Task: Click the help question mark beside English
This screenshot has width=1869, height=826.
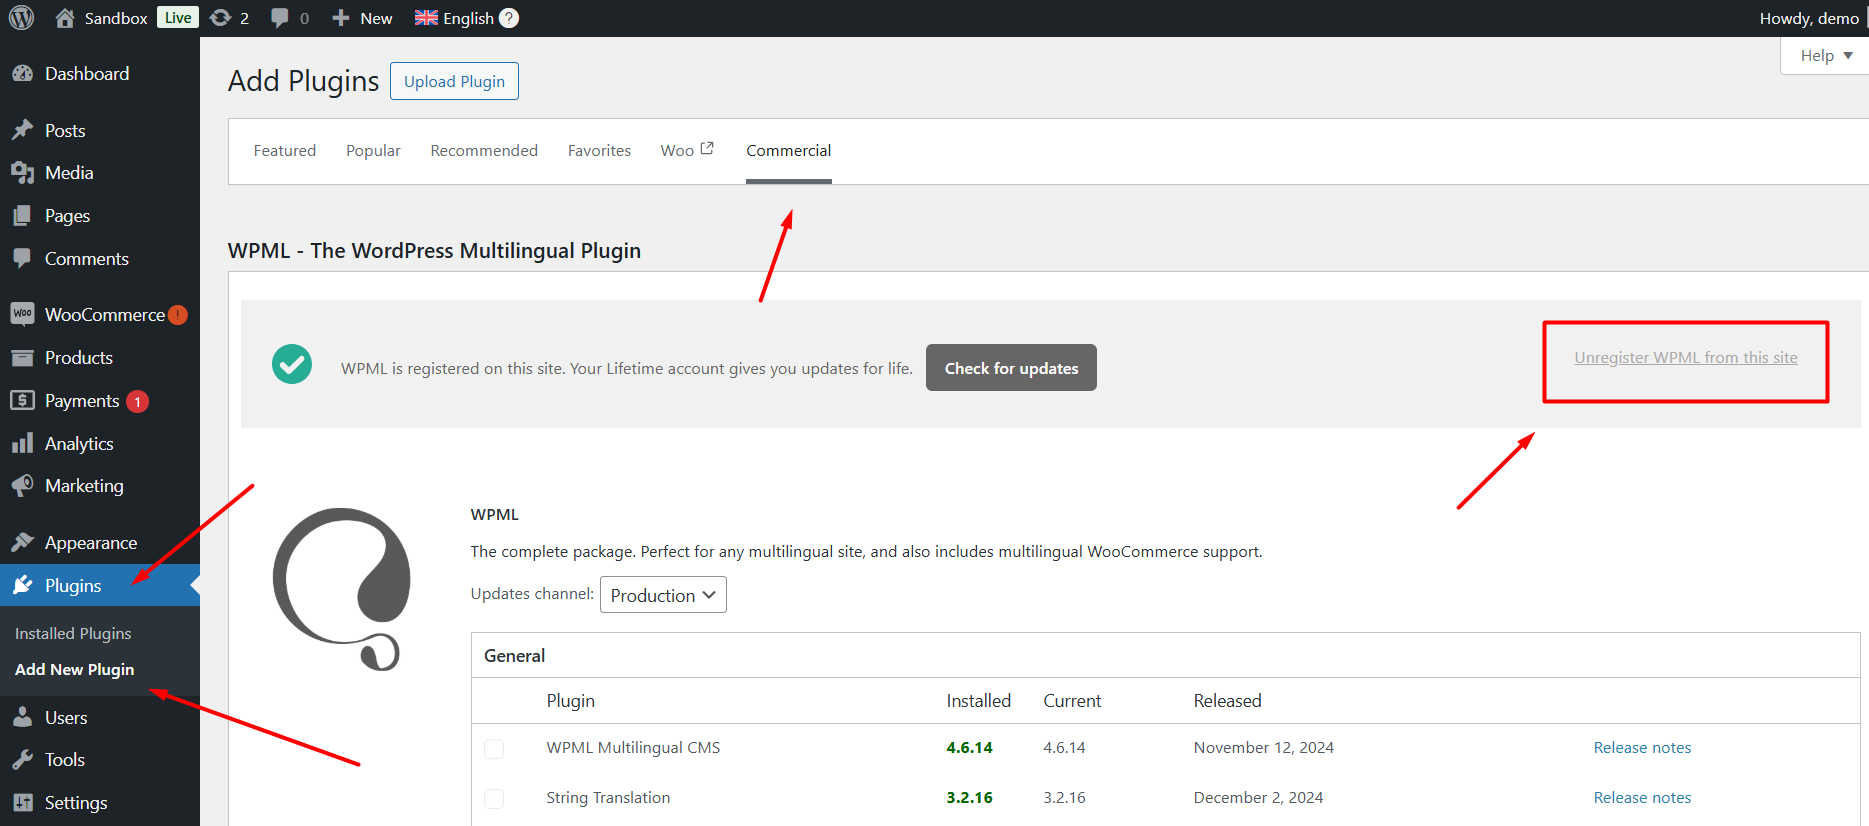Action: pos(509,18)
